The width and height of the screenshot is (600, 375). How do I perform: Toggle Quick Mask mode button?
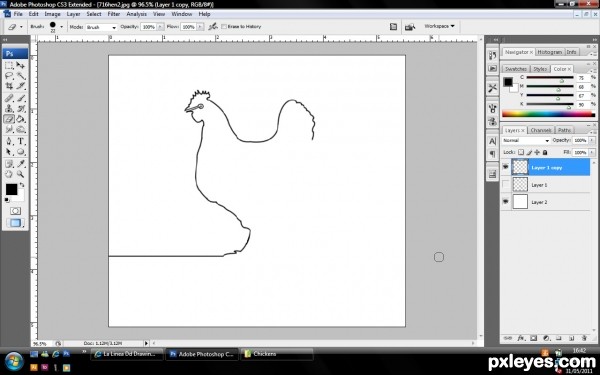tap(15, 211)
